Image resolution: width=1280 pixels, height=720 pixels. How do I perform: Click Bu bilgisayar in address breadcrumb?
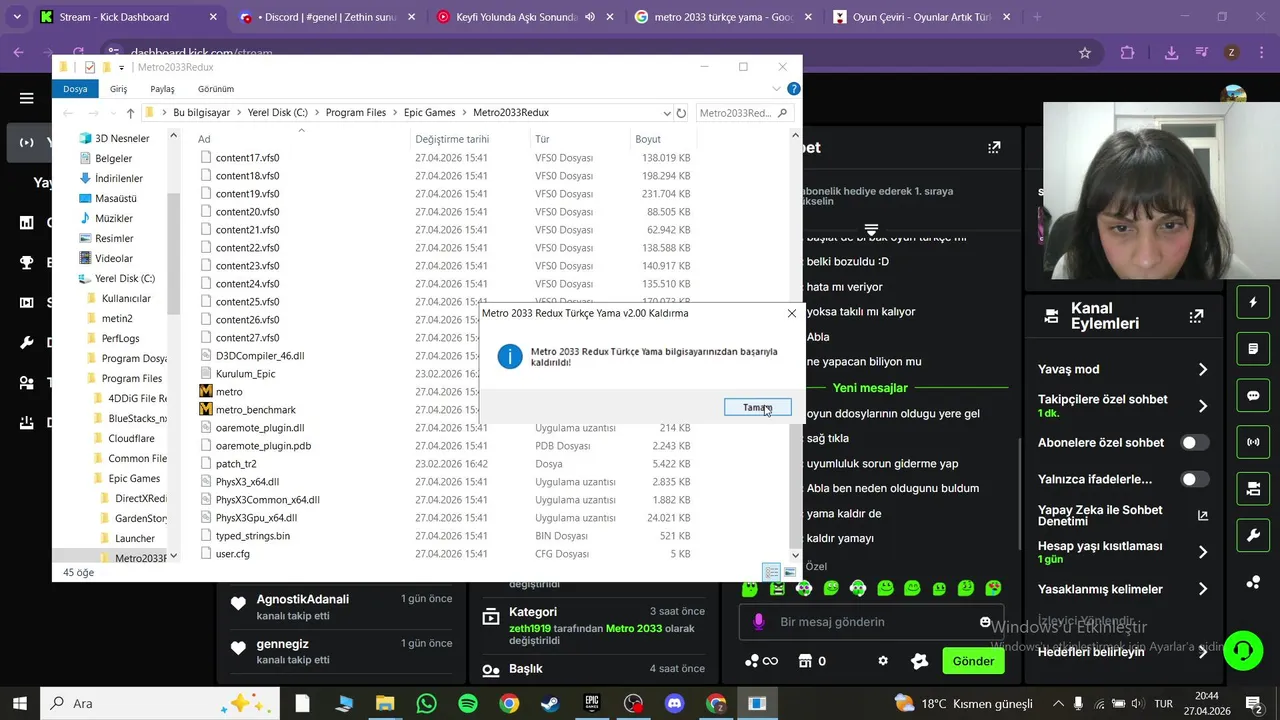click(x=202, y=113)
